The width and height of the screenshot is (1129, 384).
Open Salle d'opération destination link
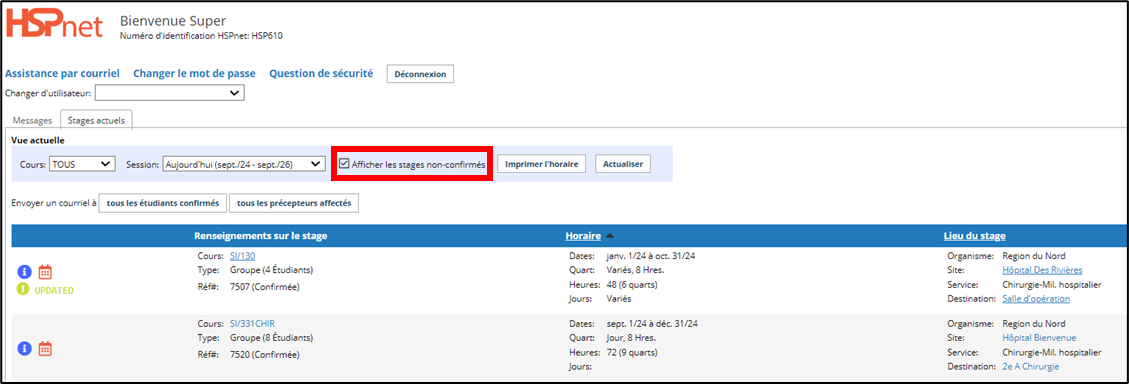coord(1036,299)
